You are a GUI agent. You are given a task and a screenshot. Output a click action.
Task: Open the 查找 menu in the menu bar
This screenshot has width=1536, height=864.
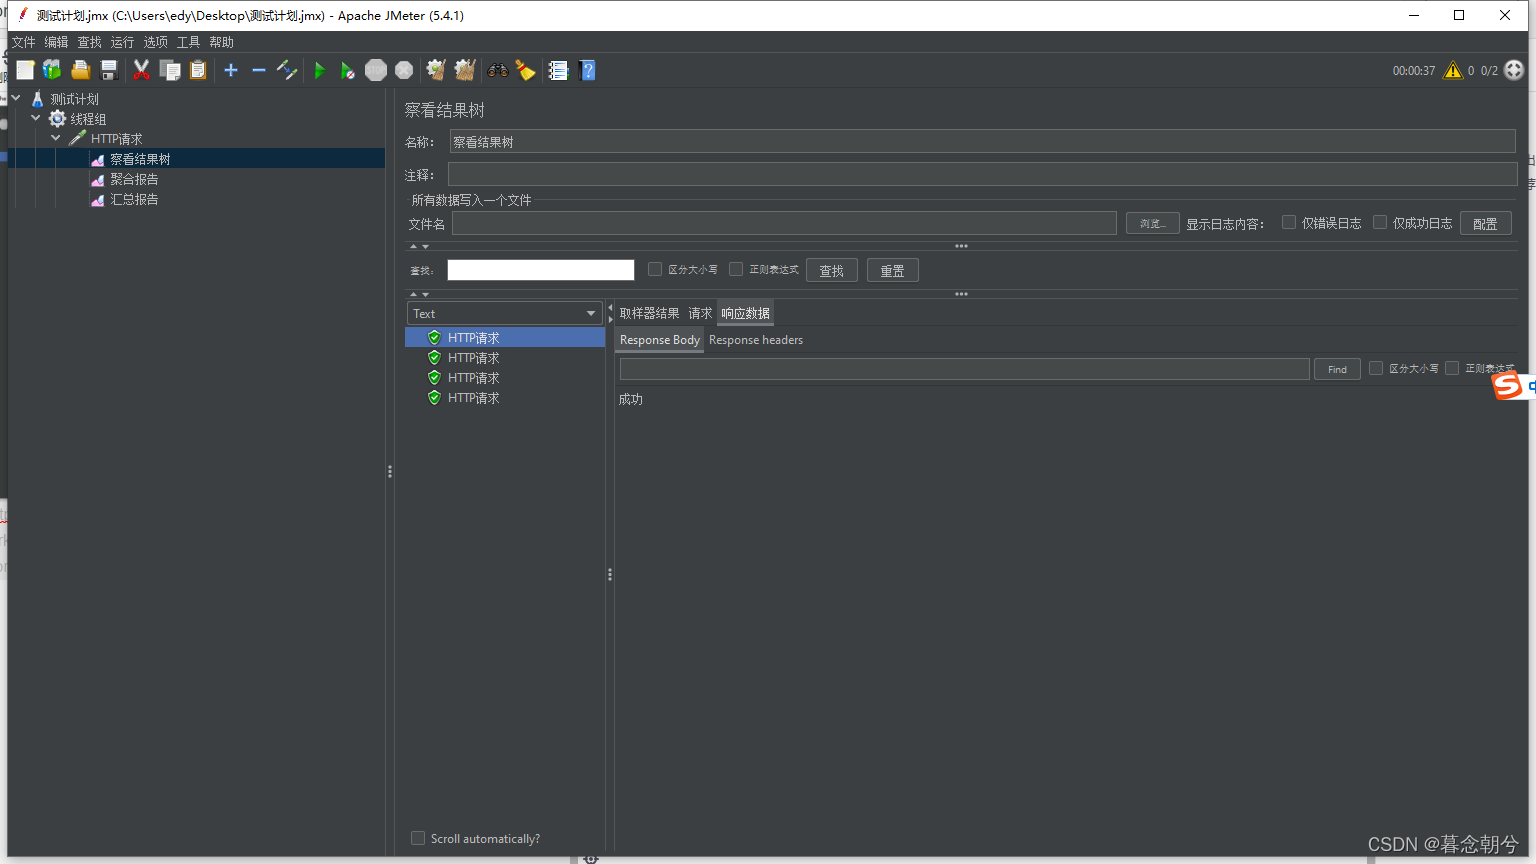pos(89,42)
